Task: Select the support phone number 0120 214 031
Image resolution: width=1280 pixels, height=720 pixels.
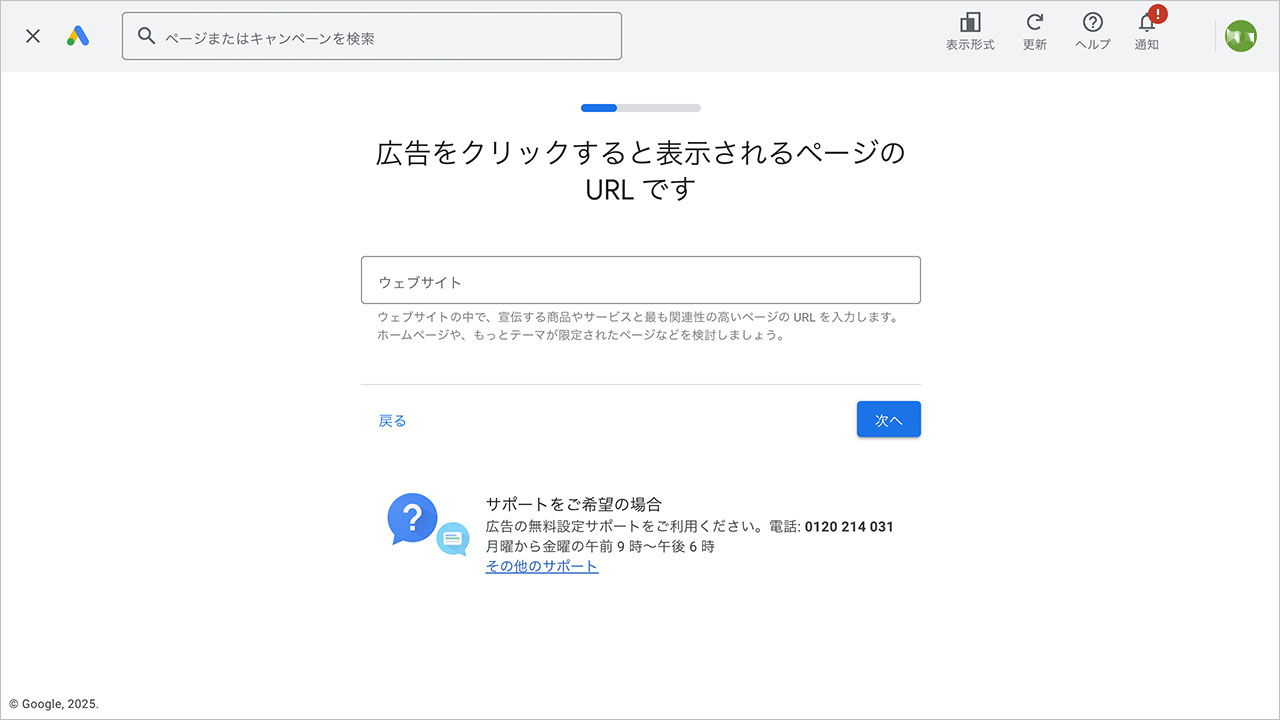Action: pos(848,526)
